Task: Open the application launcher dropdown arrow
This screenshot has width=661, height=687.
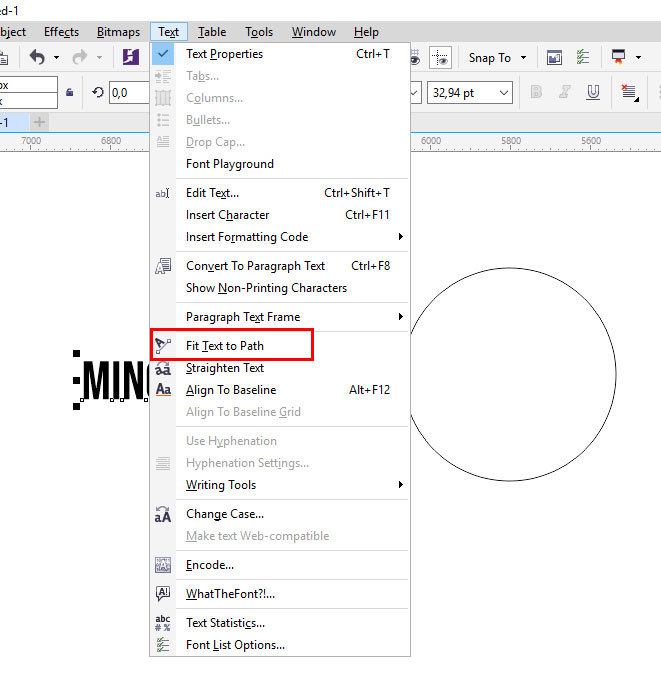Action: pos(639,57)
